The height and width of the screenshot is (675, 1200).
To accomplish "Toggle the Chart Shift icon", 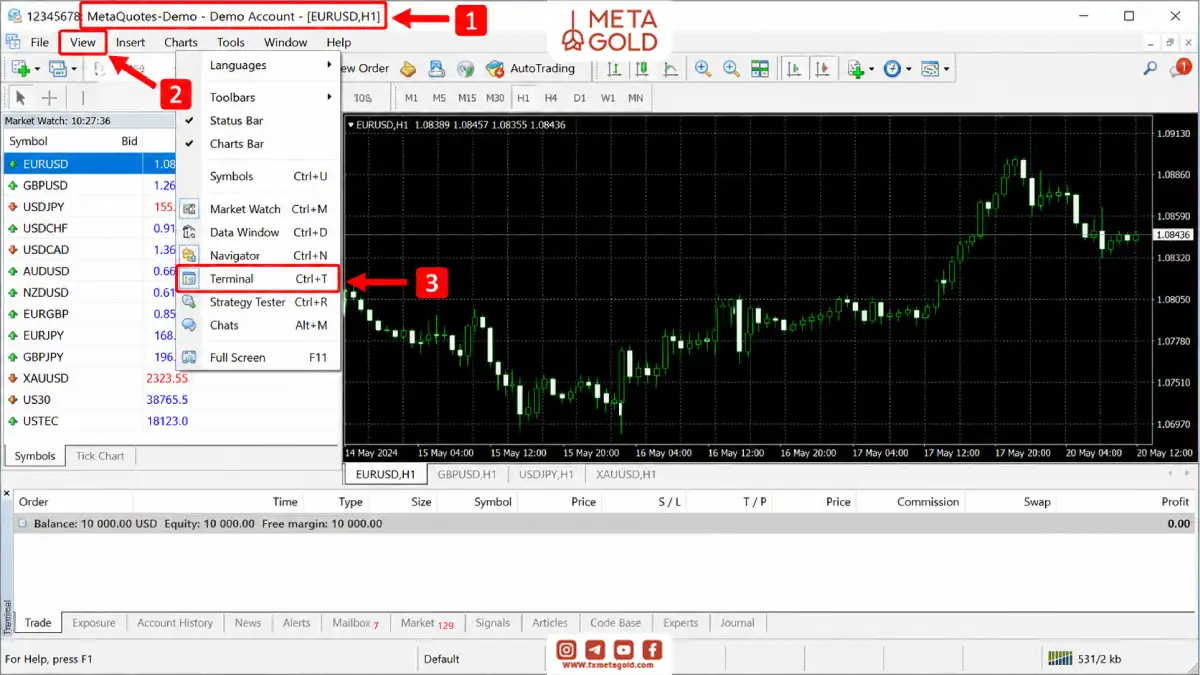I will (823, 69).
